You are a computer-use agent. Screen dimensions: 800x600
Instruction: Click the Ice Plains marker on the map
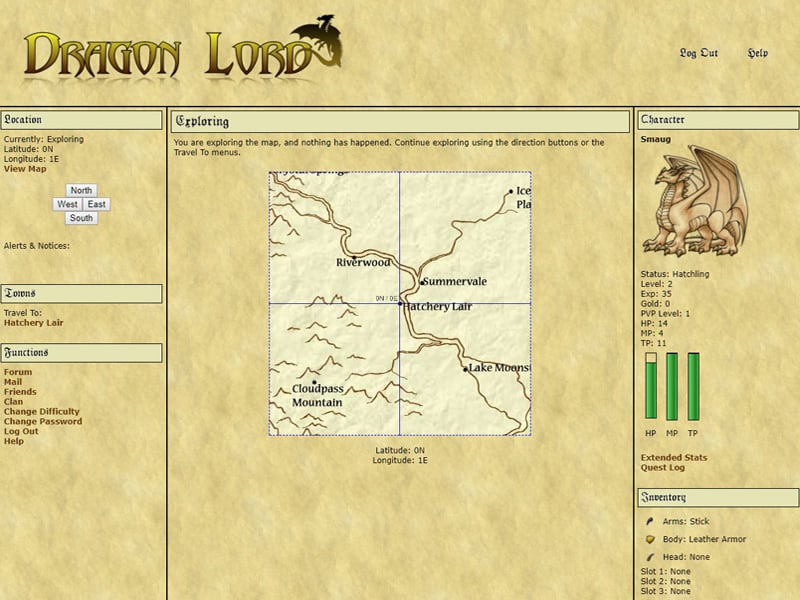pos(510,189)
